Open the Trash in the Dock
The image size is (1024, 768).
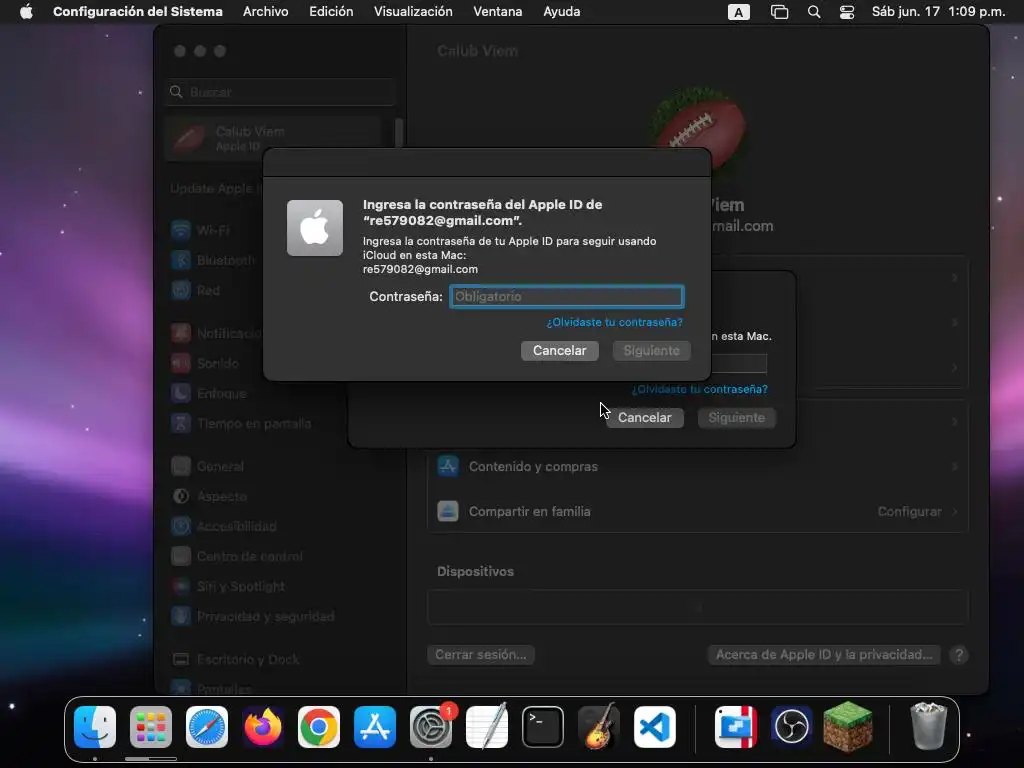click(x=928, y=727)
